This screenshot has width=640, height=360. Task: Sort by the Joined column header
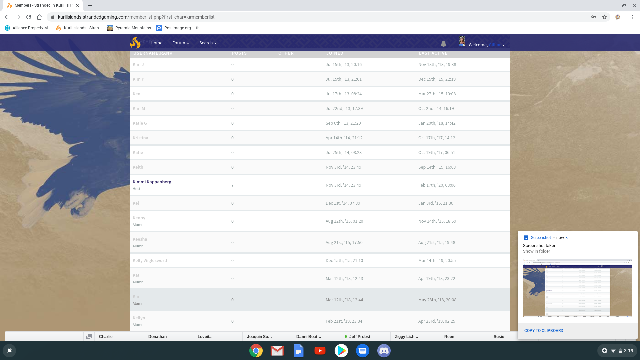point(334,53)
